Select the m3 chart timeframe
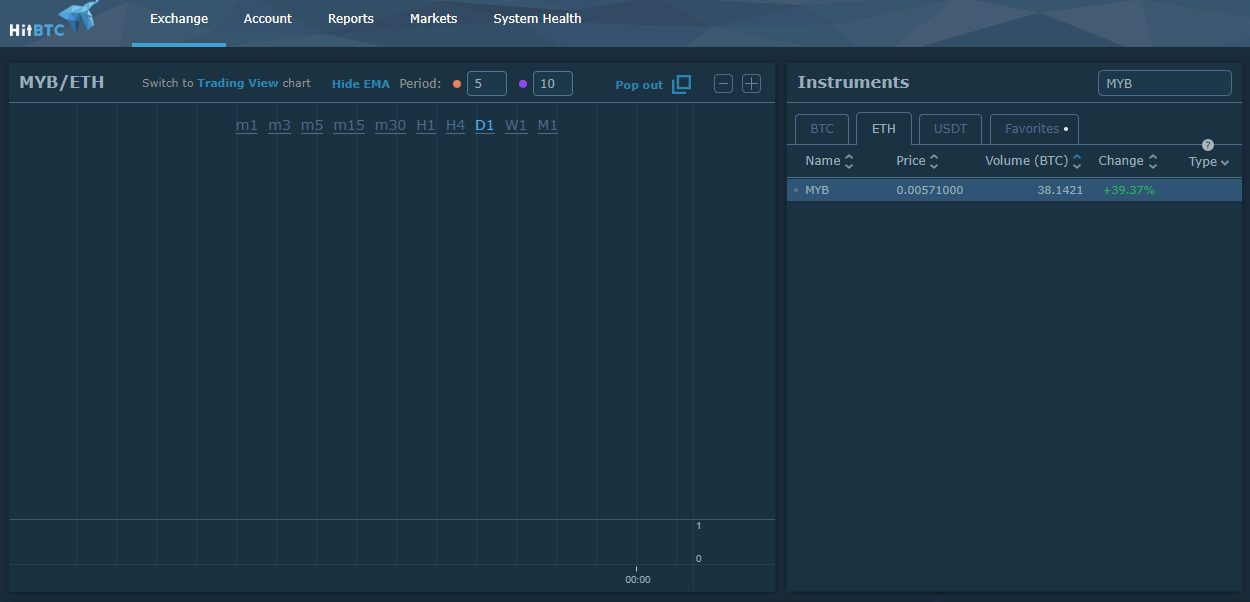 point(279,125)
